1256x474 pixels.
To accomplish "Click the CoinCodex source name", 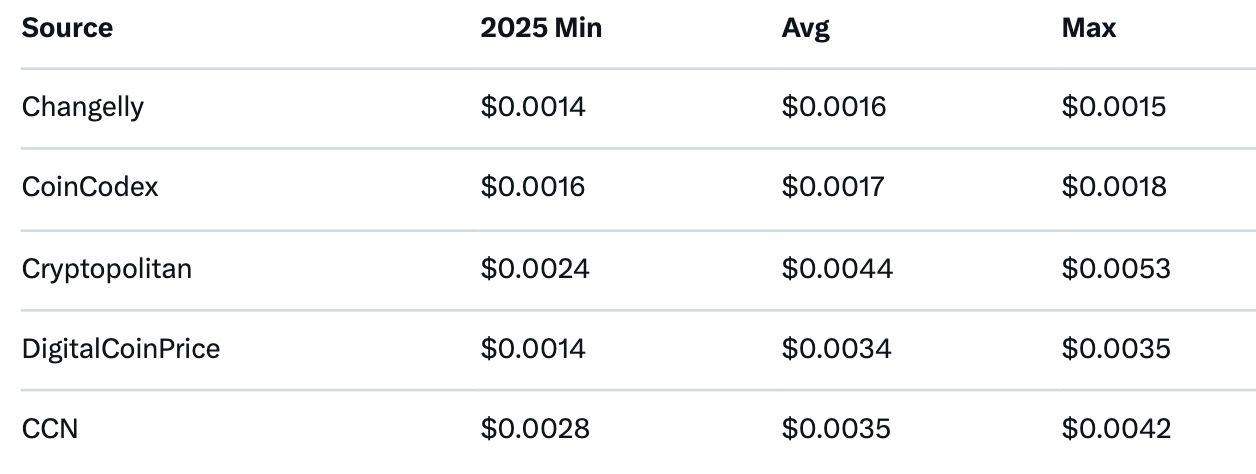I will click(x=90, y=187).
